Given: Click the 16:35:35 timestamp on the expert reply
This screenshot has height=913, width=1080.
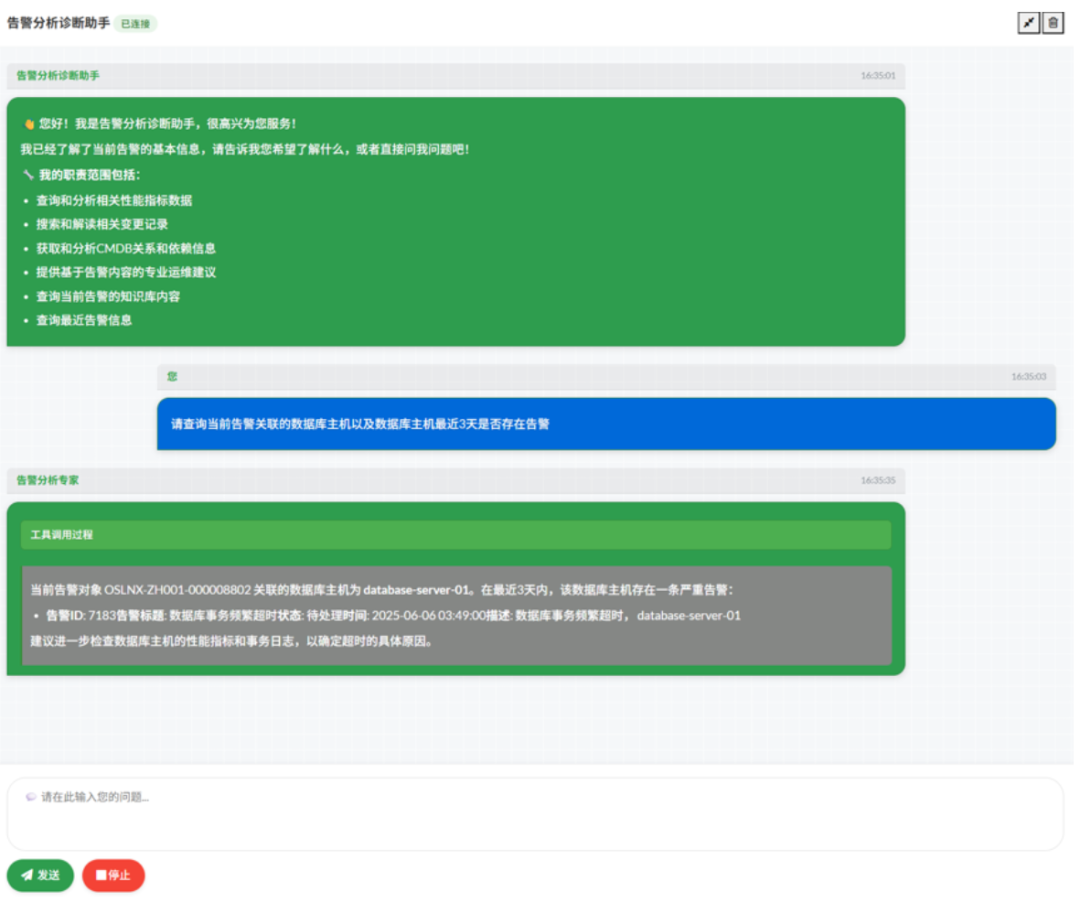Looking at the screenshot, I should [877, 481].
